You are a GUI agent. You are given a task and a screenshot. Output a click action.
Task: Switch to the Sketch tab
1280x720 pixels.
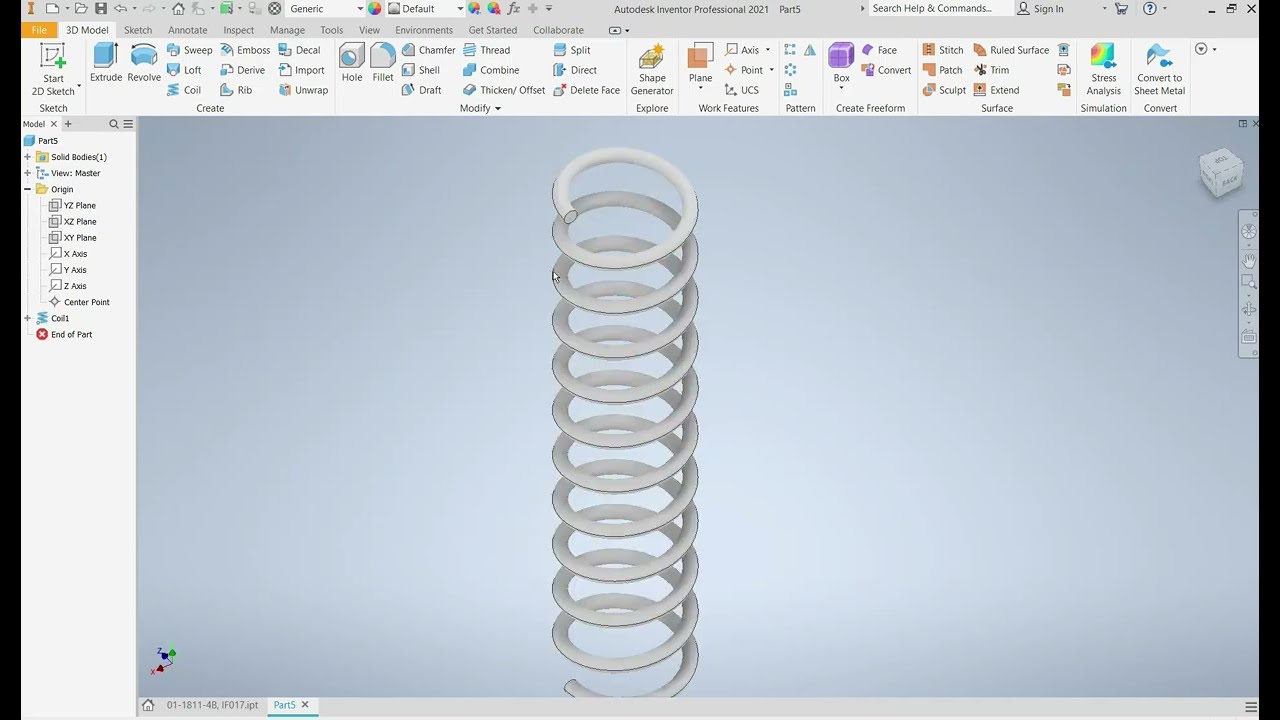pyautogui.click(x=138, y=30)
